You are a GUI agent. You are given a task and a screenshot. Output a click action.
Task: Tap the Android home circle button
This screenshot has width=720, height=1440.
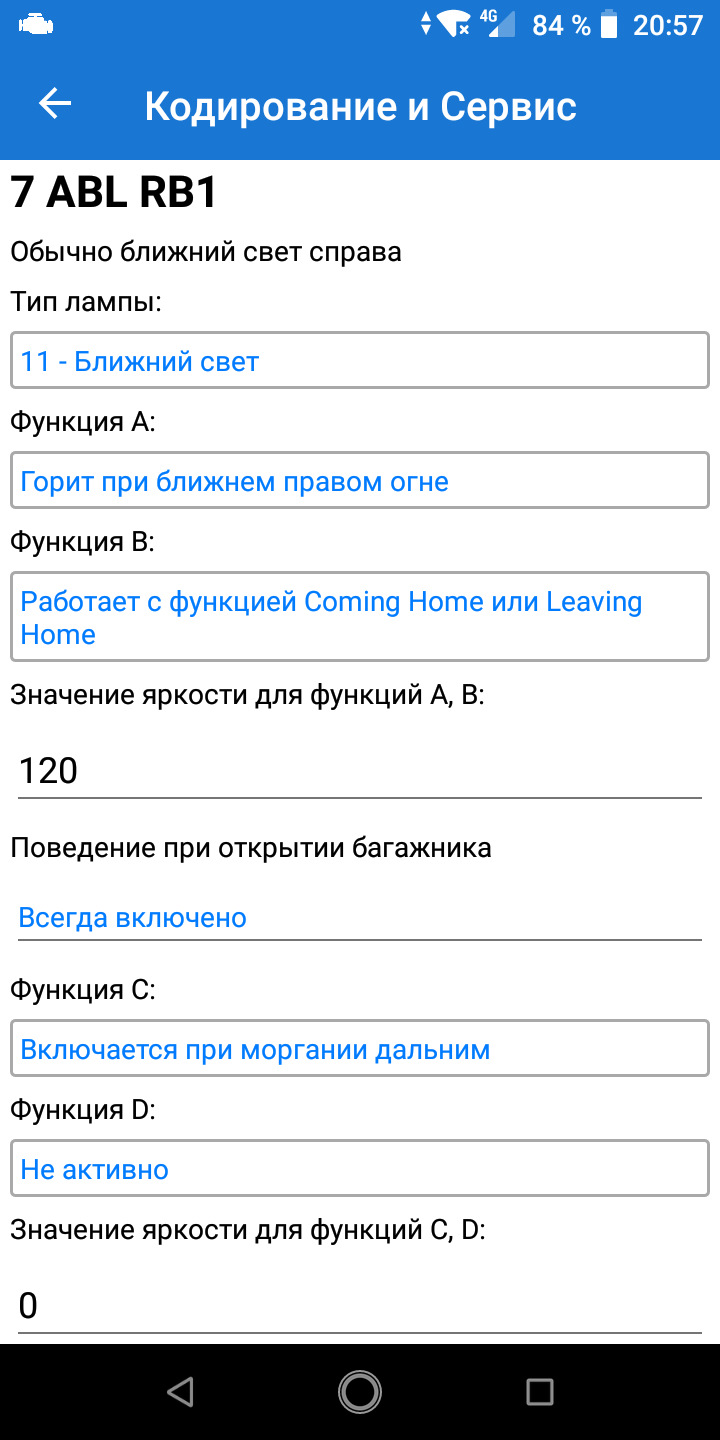pos(360,1391)
